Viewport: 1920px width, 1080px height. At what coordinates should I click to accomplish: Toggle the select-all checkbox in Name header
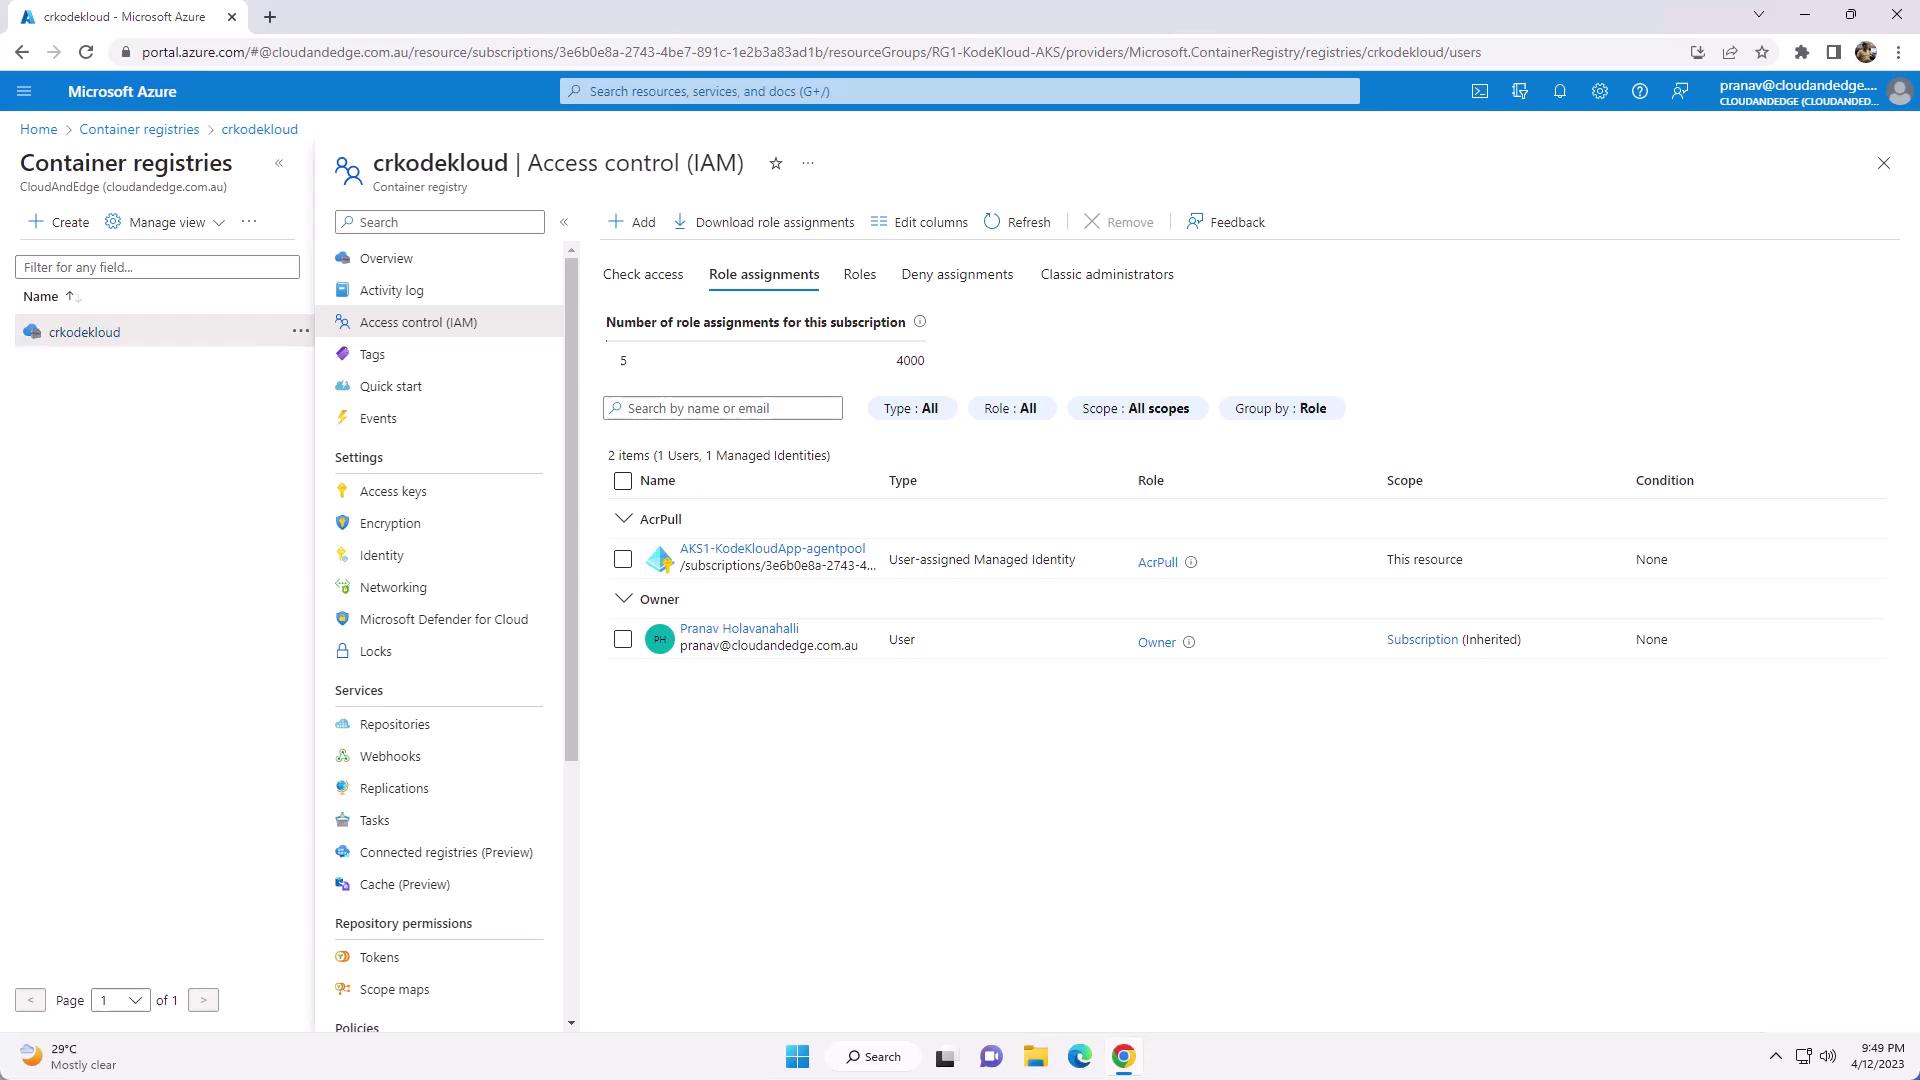pos(623,481)
